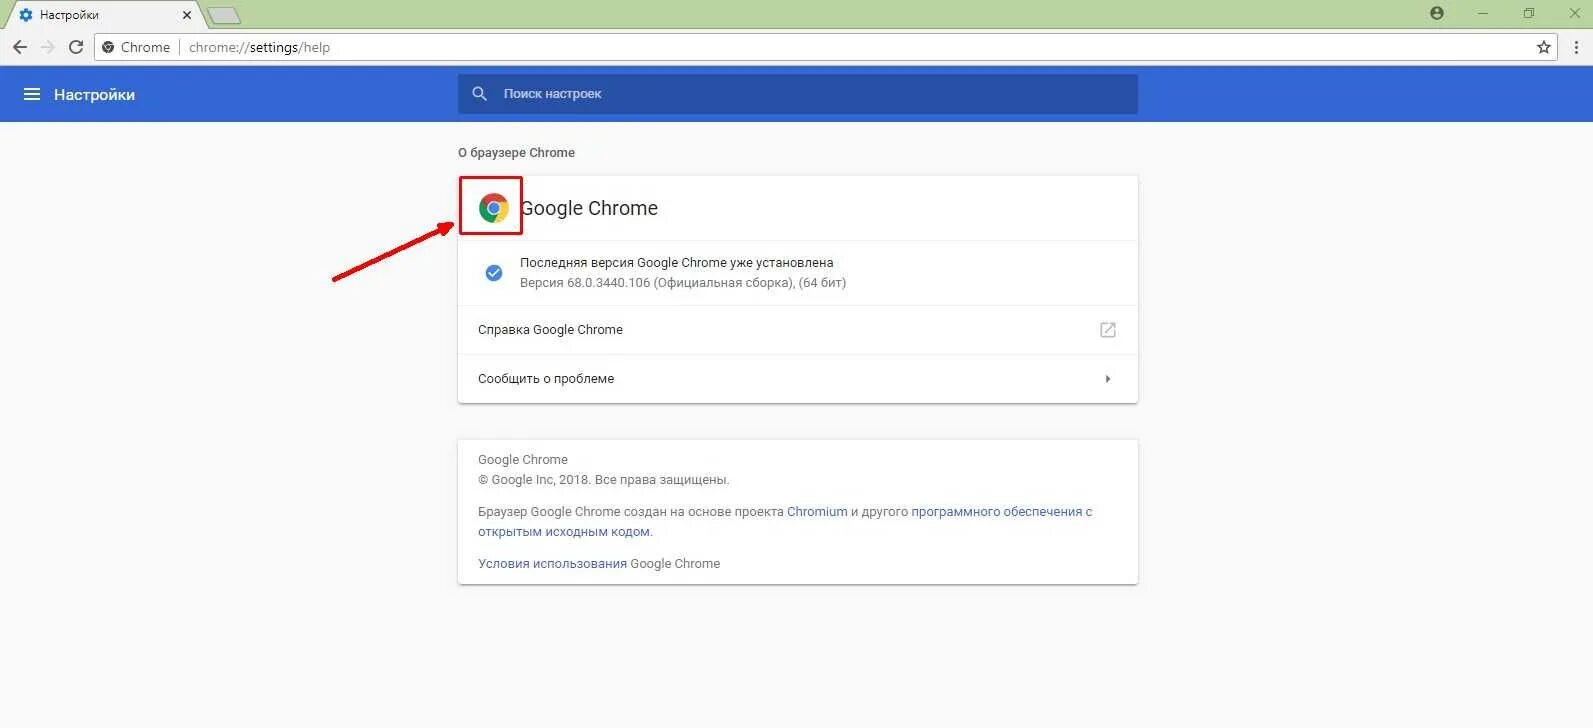Click the forward navigation arrow
The image size is (1593, 728).
tap(47, 47)
